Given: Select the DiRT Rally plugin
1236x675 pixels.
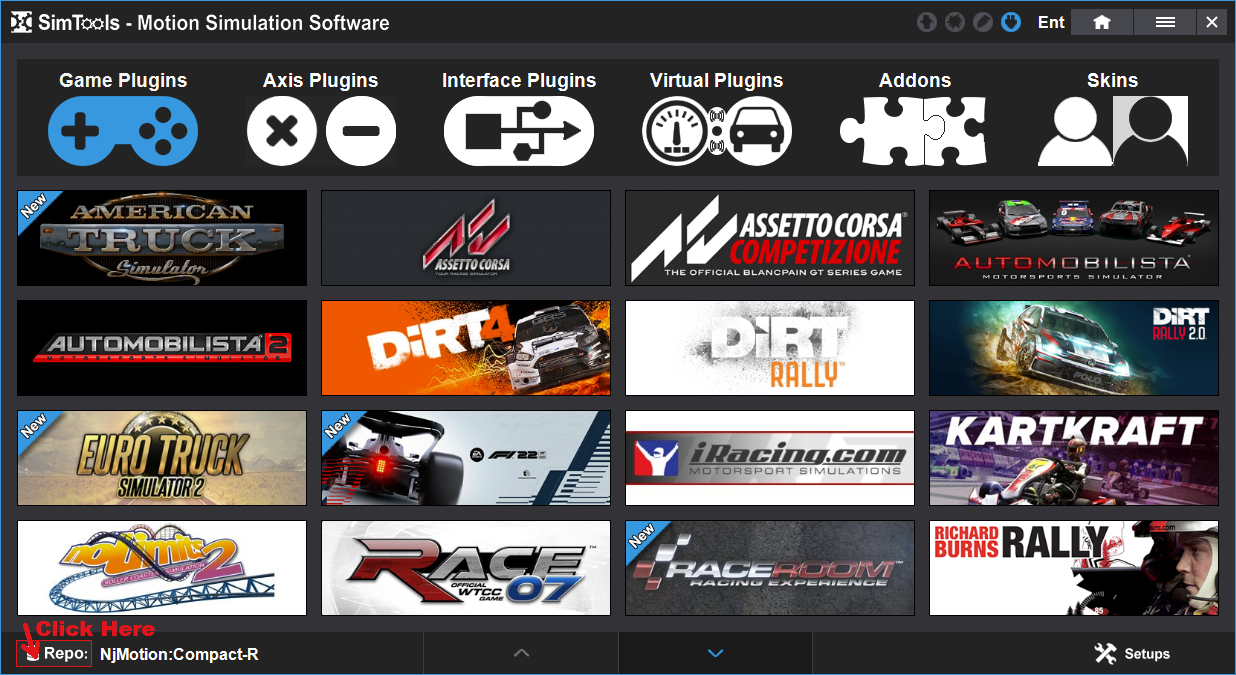Looking at the screenshot, I should pyautogui.click(x=770, y=348).
